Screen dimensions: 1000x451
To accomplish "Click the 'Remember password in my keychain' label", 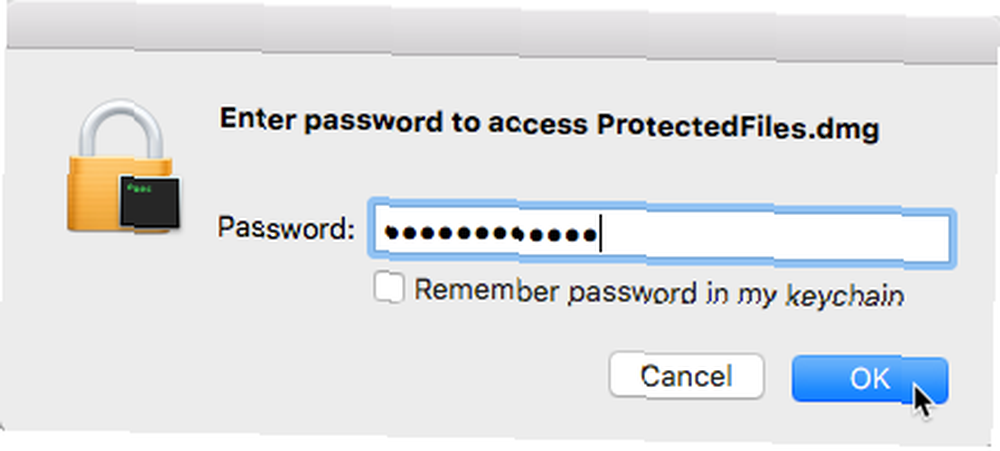I will [x=659, y=293].
